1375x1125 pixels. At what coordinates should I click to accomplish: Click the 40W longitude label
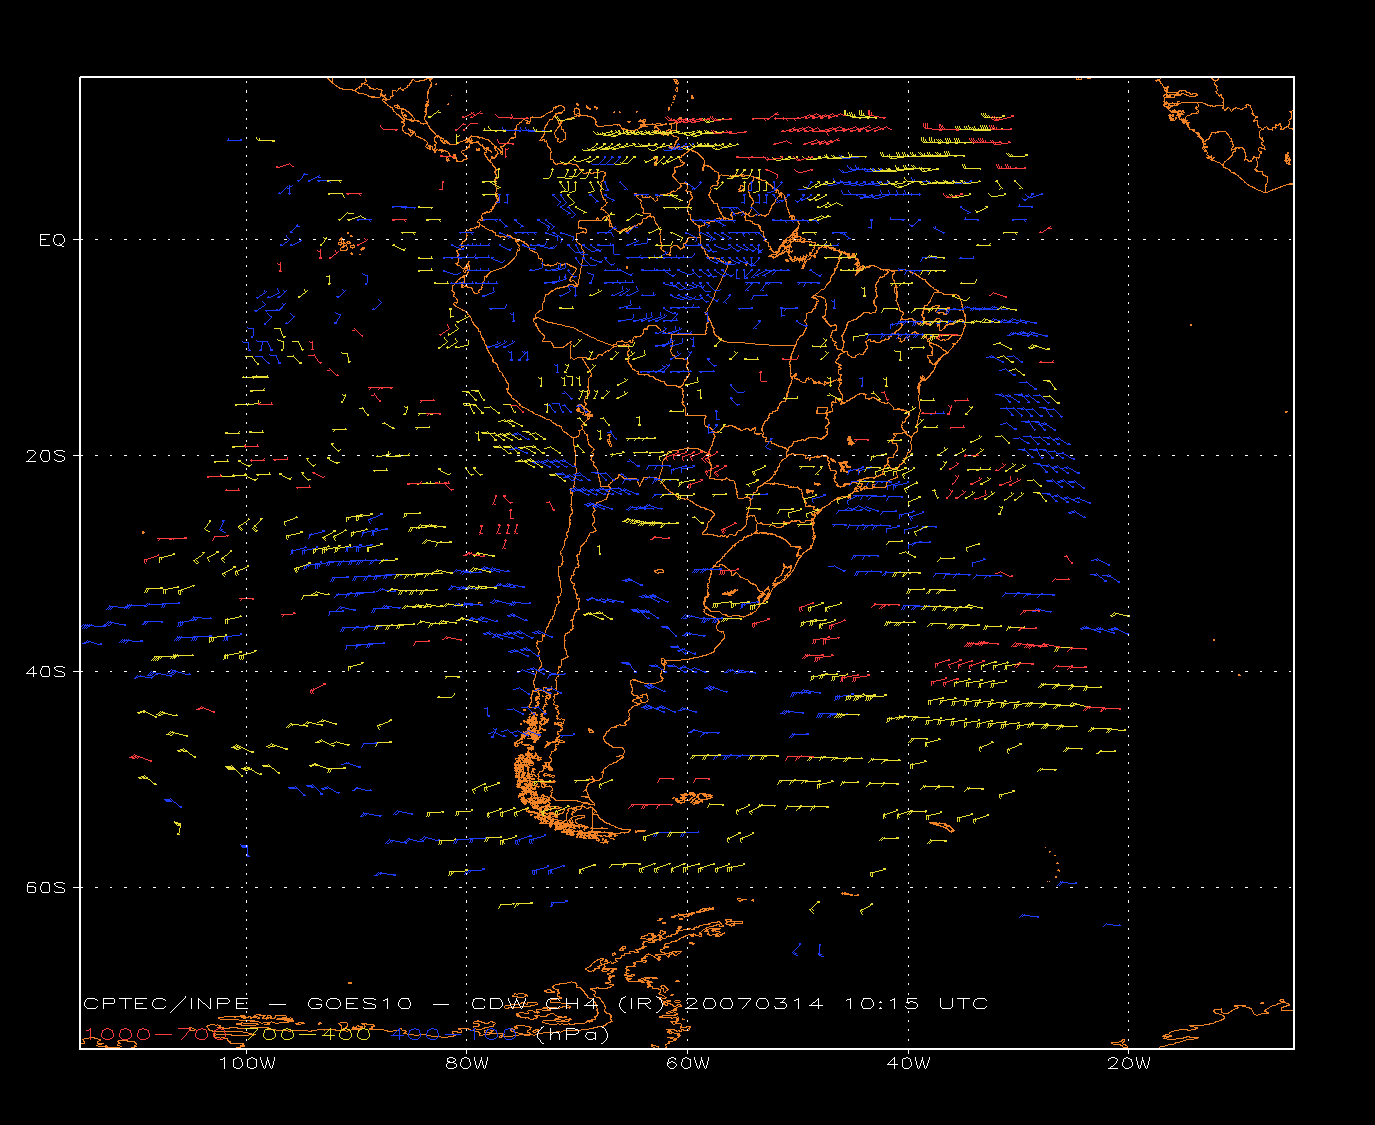click(x=909, y=1063)
